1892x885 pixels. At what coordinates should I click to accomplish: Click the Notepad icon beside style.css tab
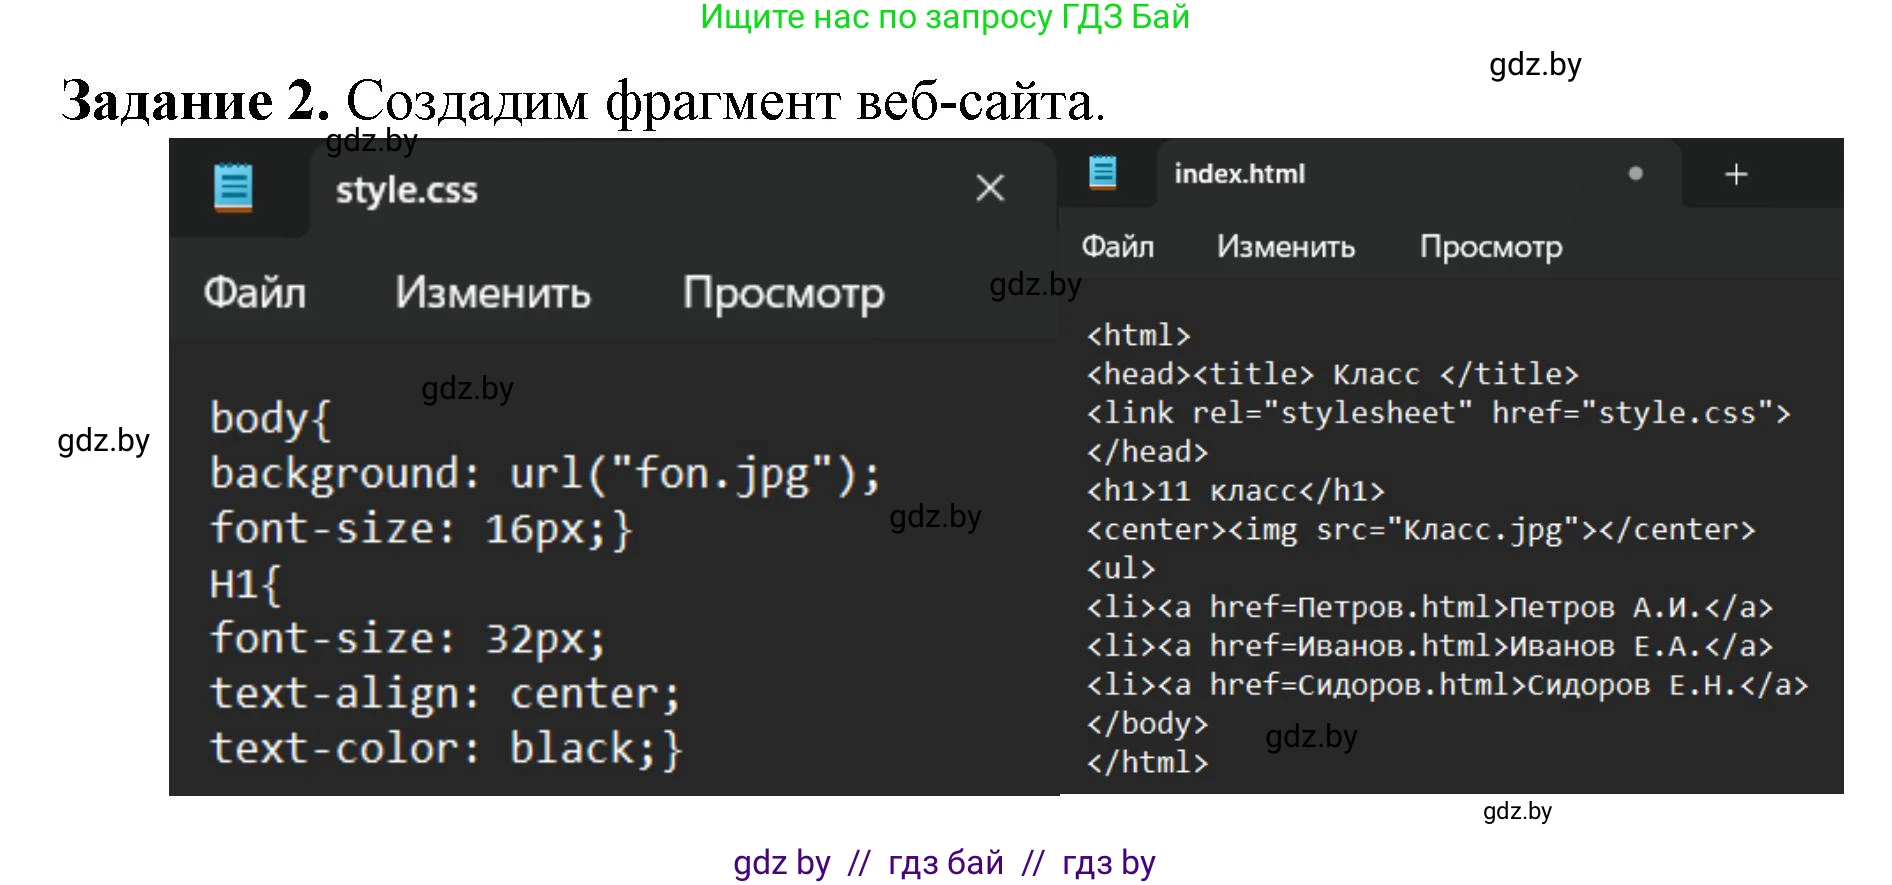234,188
